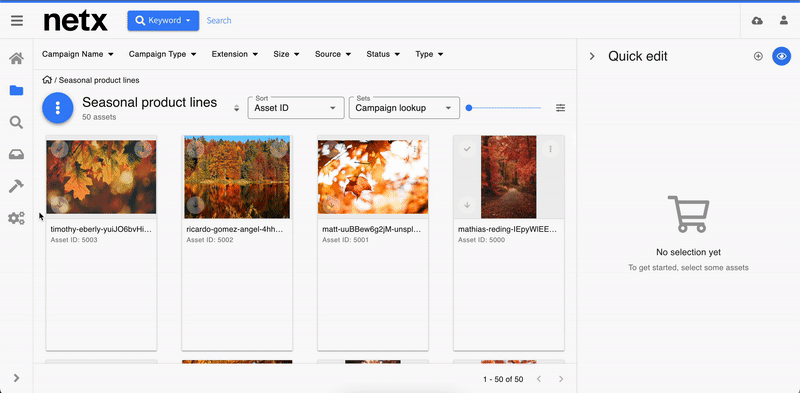Viewport: 800px width, 393px height.
Task: Open gallery display options icon
Action: [x=561, y=108]
